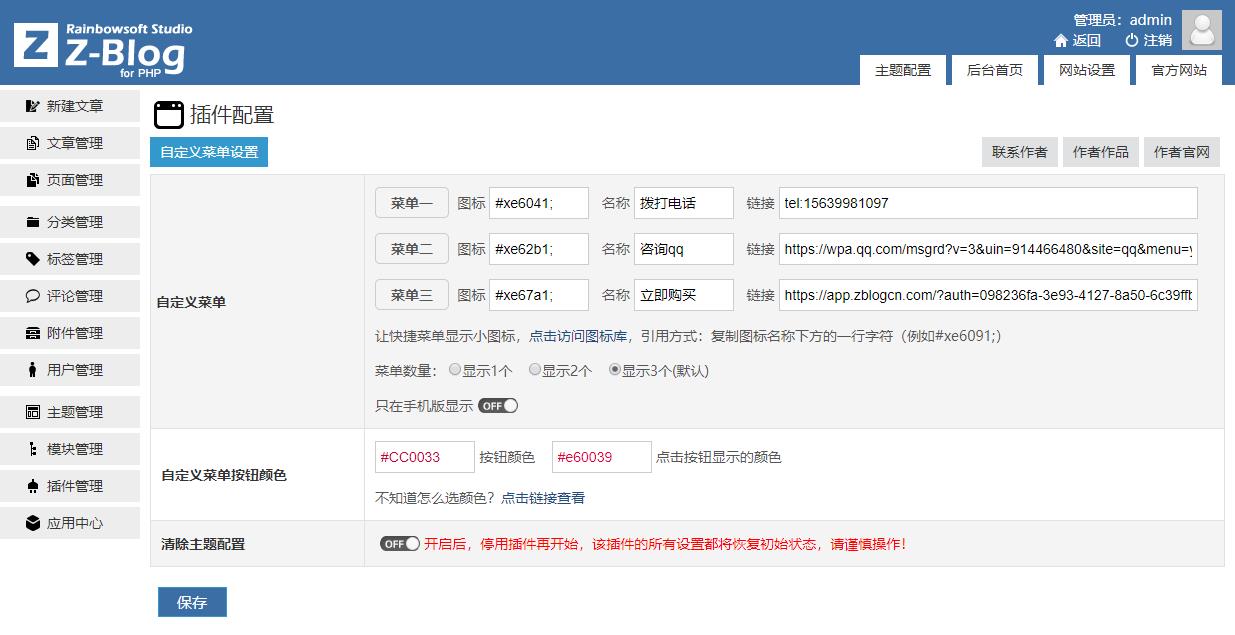Open 新建文章 to create a new article

click(x=66, y=105)
